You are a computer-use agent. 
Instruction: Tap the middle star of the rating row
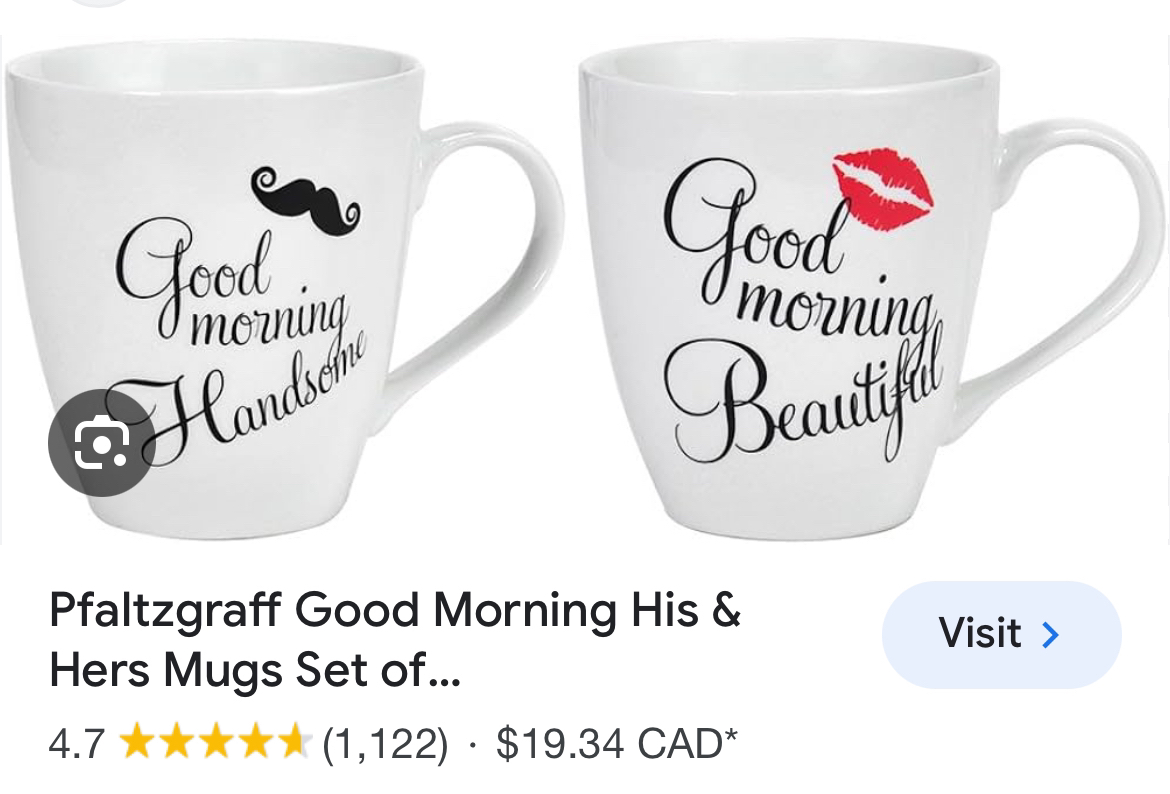[214, 740]
